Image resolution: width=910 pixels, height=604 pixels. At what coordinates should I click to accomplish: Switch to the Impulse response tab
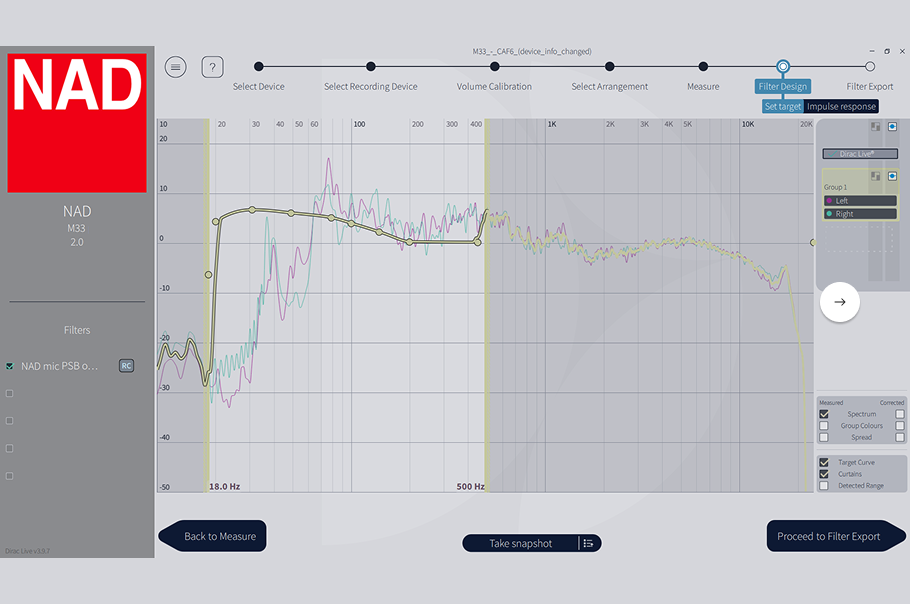[842, 106]
